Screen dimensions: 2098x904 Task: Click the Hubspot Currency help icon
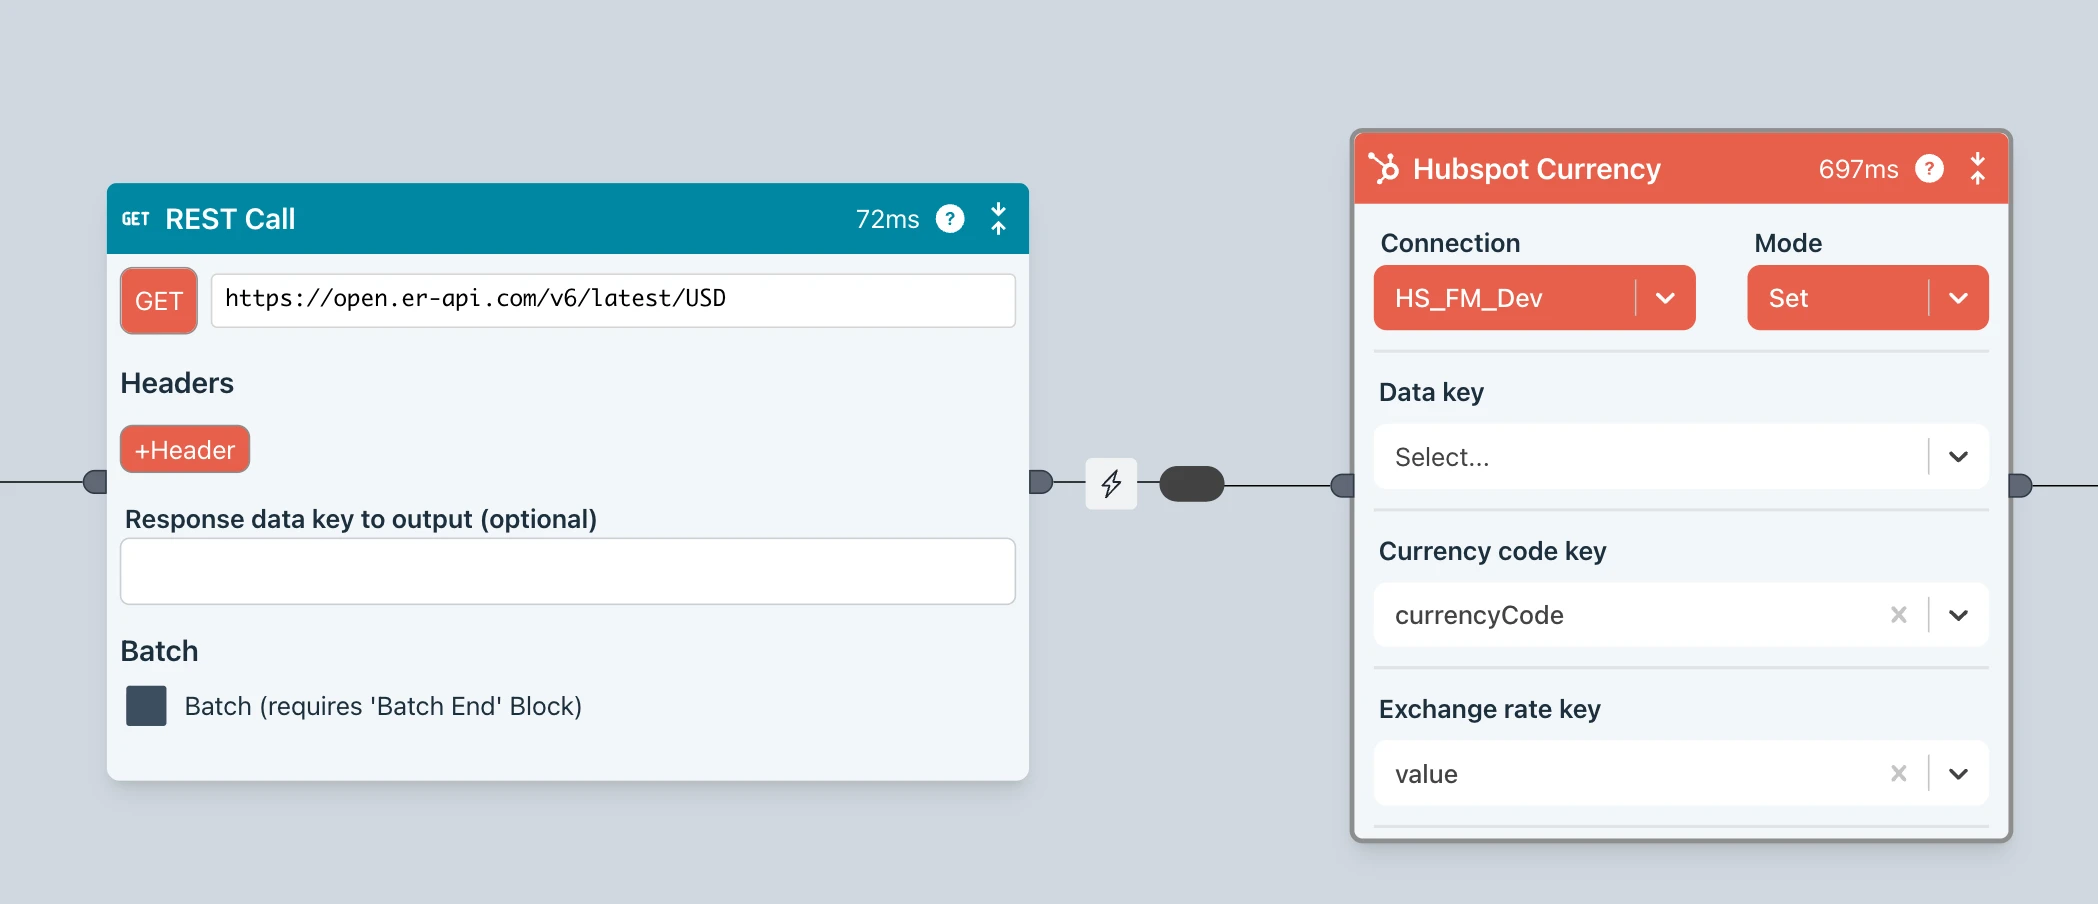1929,169
